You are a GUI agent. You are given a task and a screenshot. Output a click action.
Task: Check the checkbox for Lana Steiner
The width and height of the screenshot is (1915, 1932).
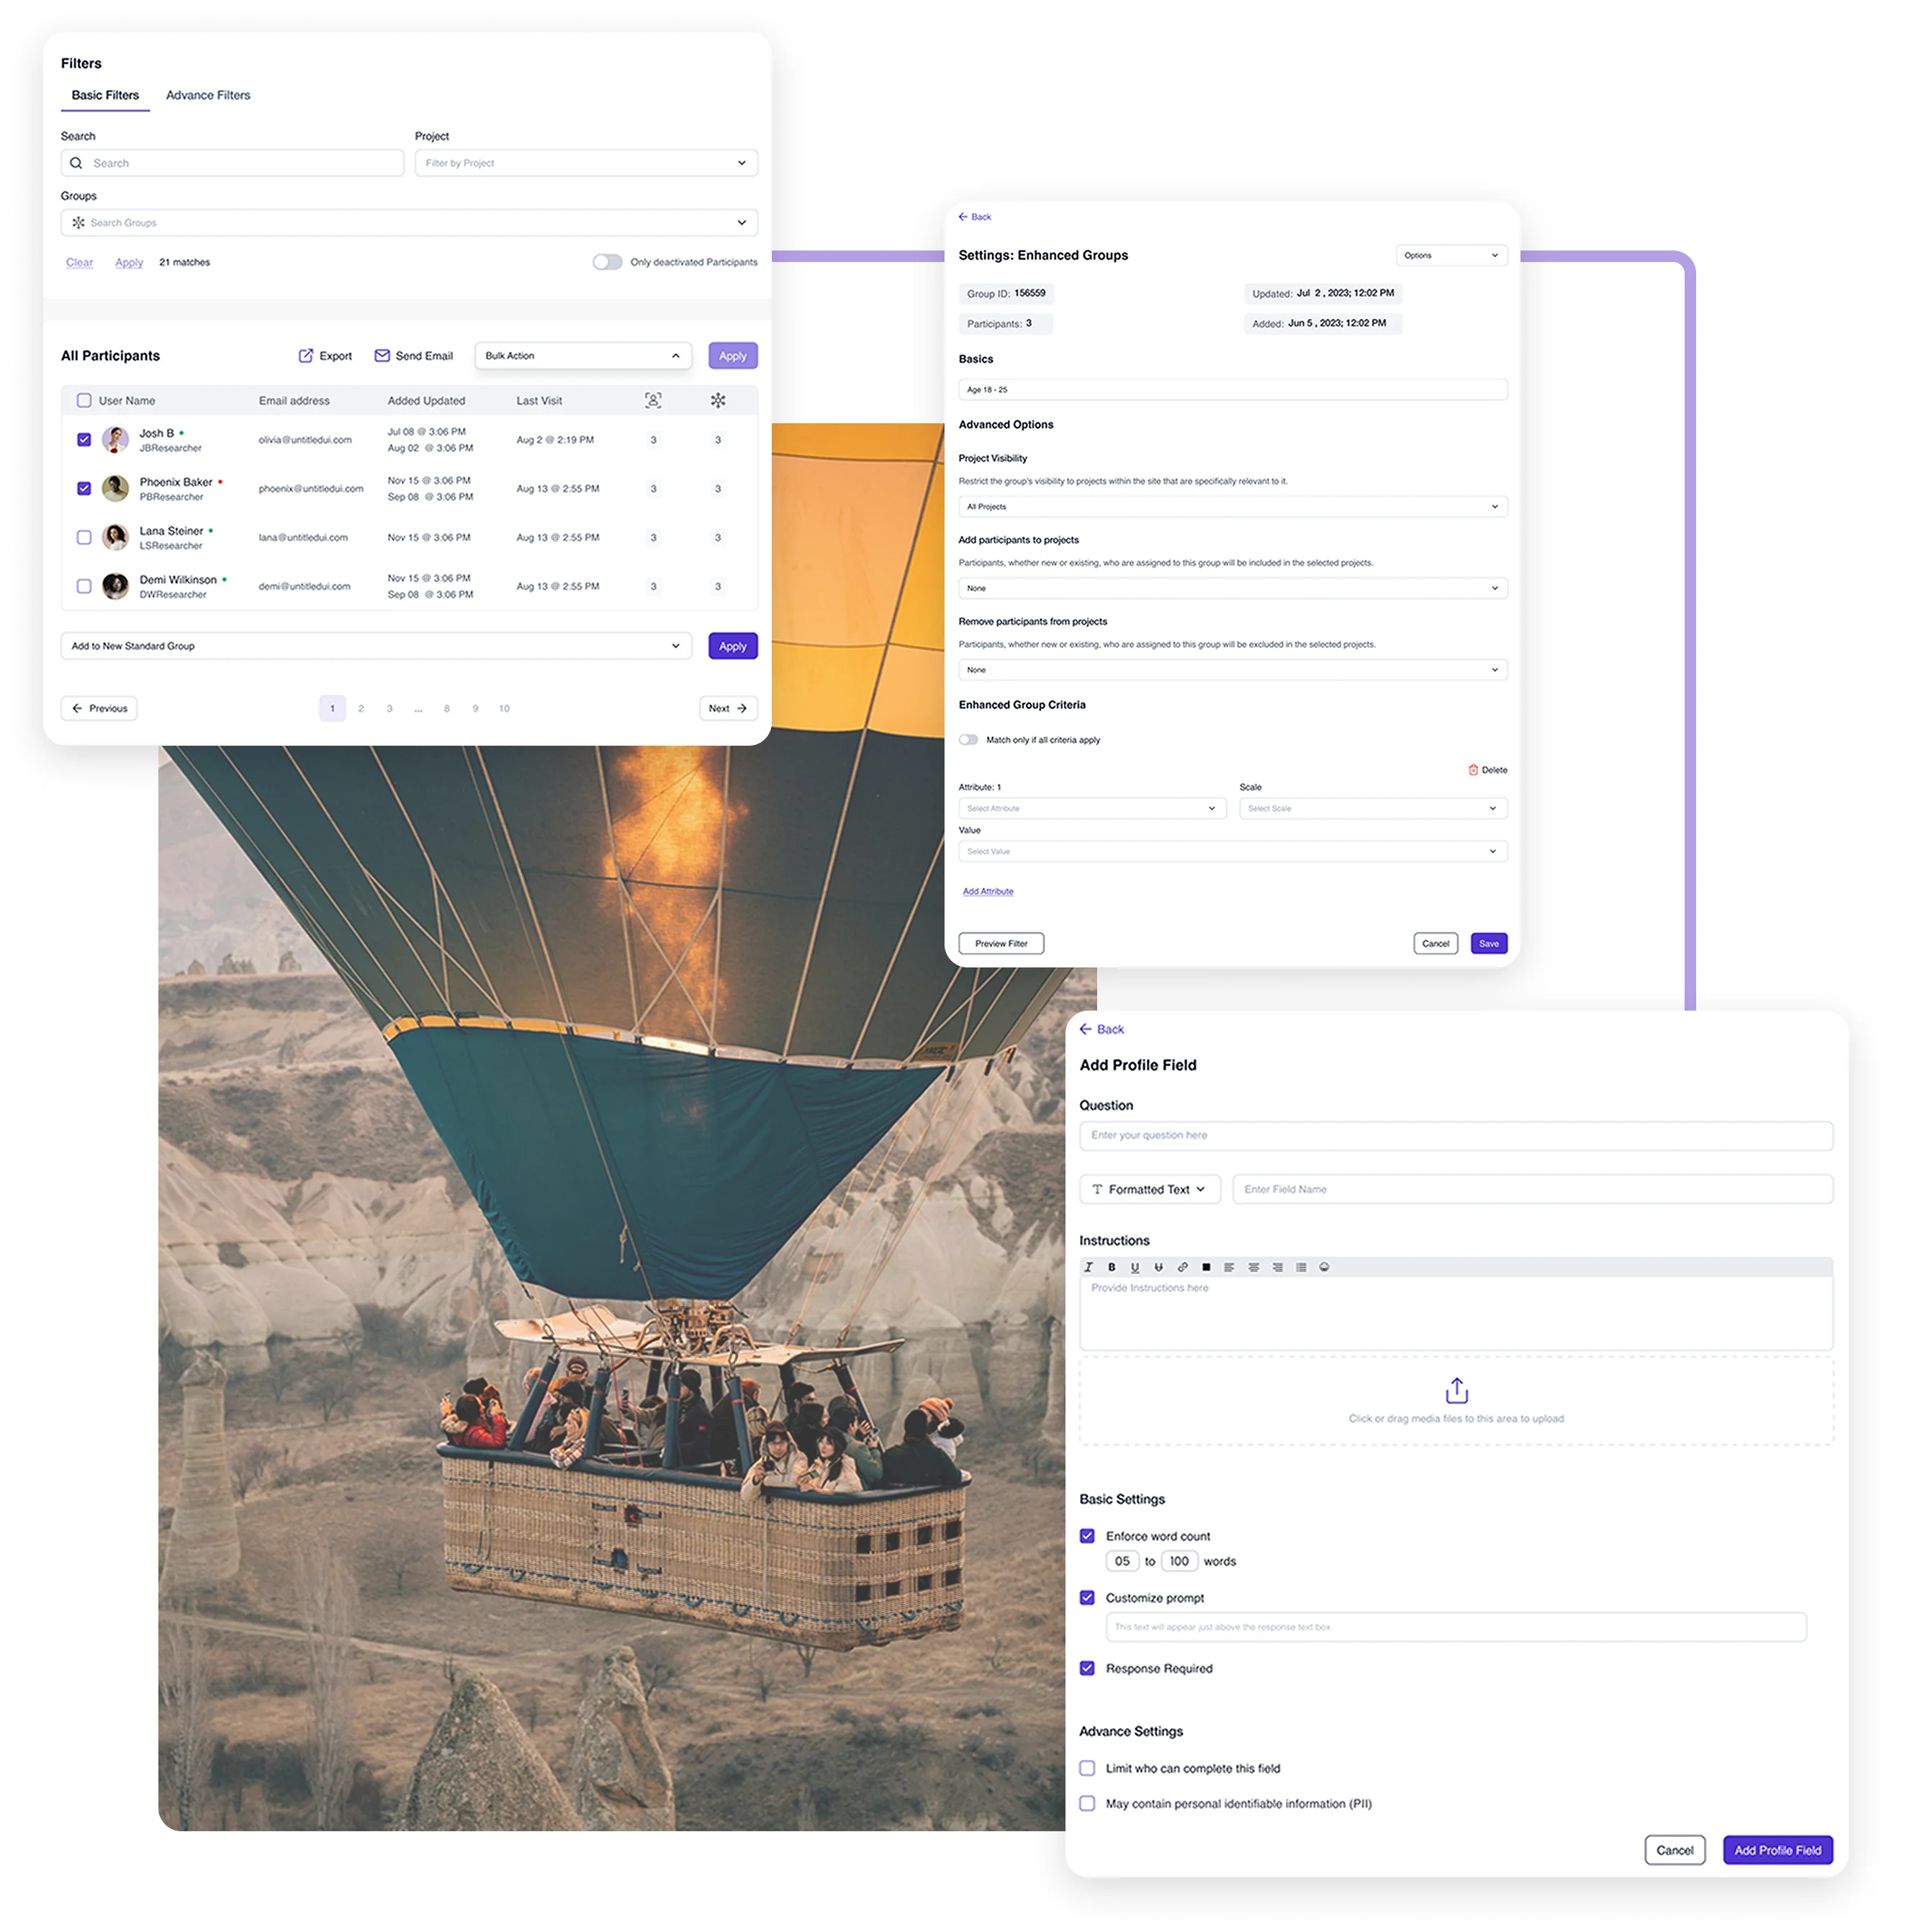pos(84,537)
